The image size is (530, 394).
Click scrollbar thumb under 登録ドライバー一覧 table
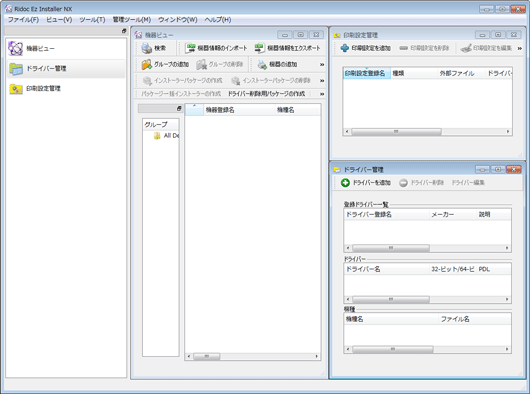click(391, 248)
